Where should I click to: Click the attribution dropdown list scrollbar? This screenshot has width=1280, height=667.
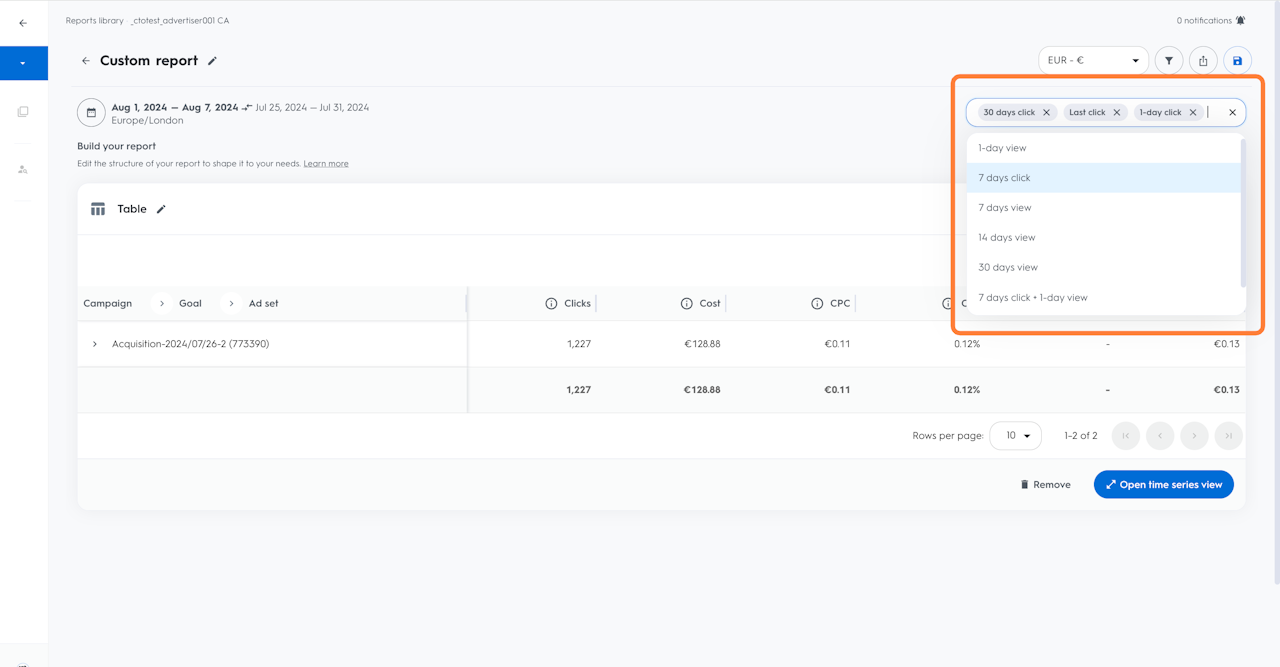(x=1243, y=212)
